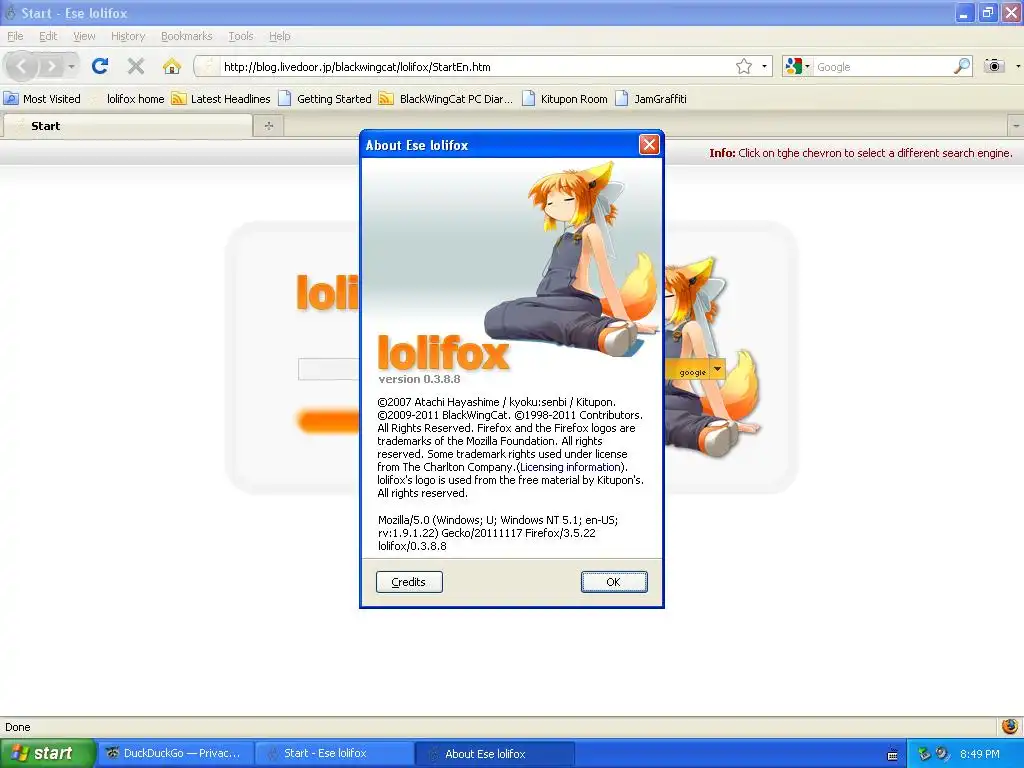1024x768 pixels.
Task: Go back with the Back arrow button
Action: click(x=22, y=66)
